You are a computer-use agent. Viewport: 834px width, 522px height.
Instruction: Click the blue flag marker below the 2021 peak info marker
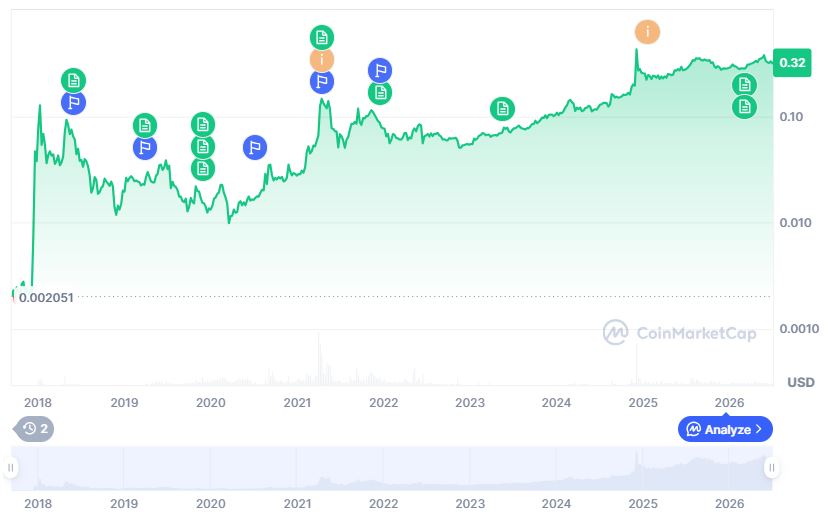click(x=322, y=82)
